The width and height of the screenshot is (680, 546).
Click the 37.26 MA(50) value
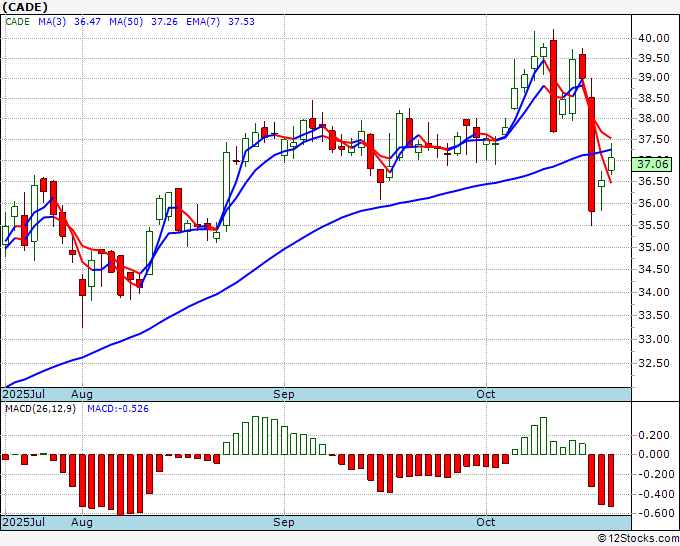coord(164,22)
